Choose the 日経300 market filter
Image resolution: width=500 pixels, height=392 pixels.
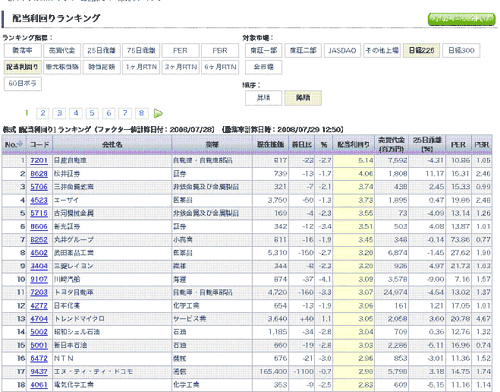[x=461, y=51]
